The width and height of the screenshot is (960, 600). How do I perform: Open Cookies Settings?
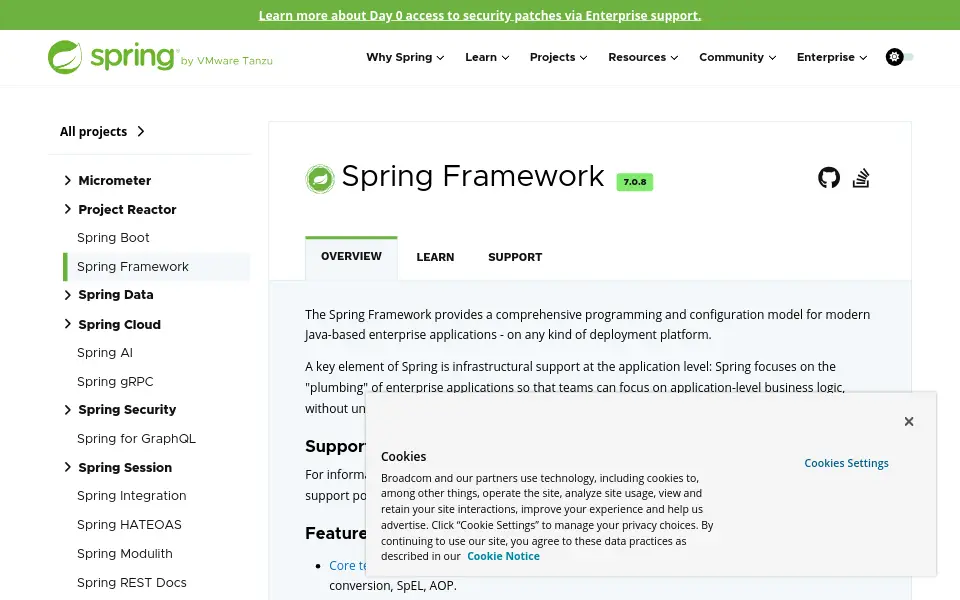846,463
